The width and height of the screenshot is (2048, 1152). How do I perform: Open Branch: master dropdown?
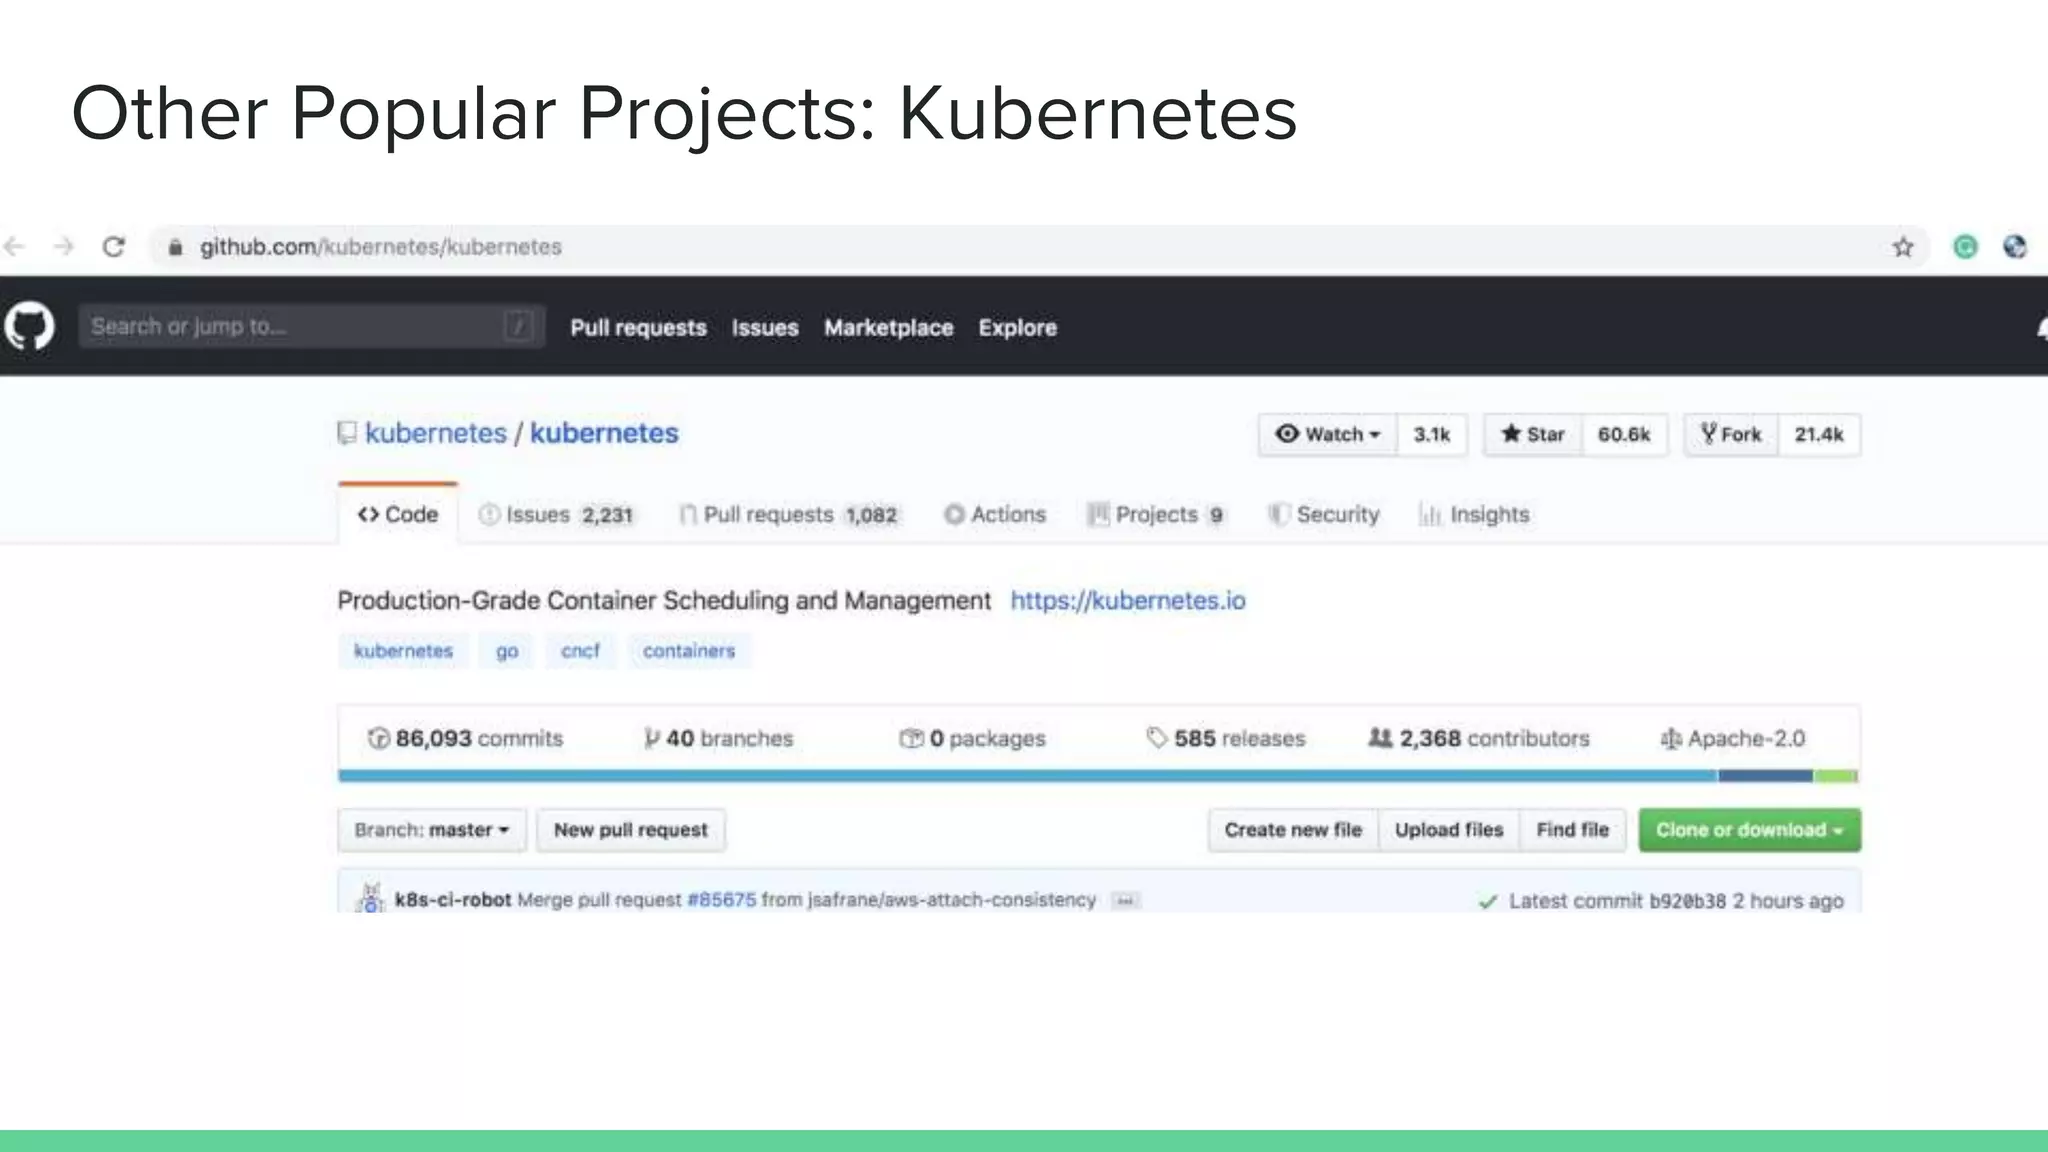[x=432, y=830]
